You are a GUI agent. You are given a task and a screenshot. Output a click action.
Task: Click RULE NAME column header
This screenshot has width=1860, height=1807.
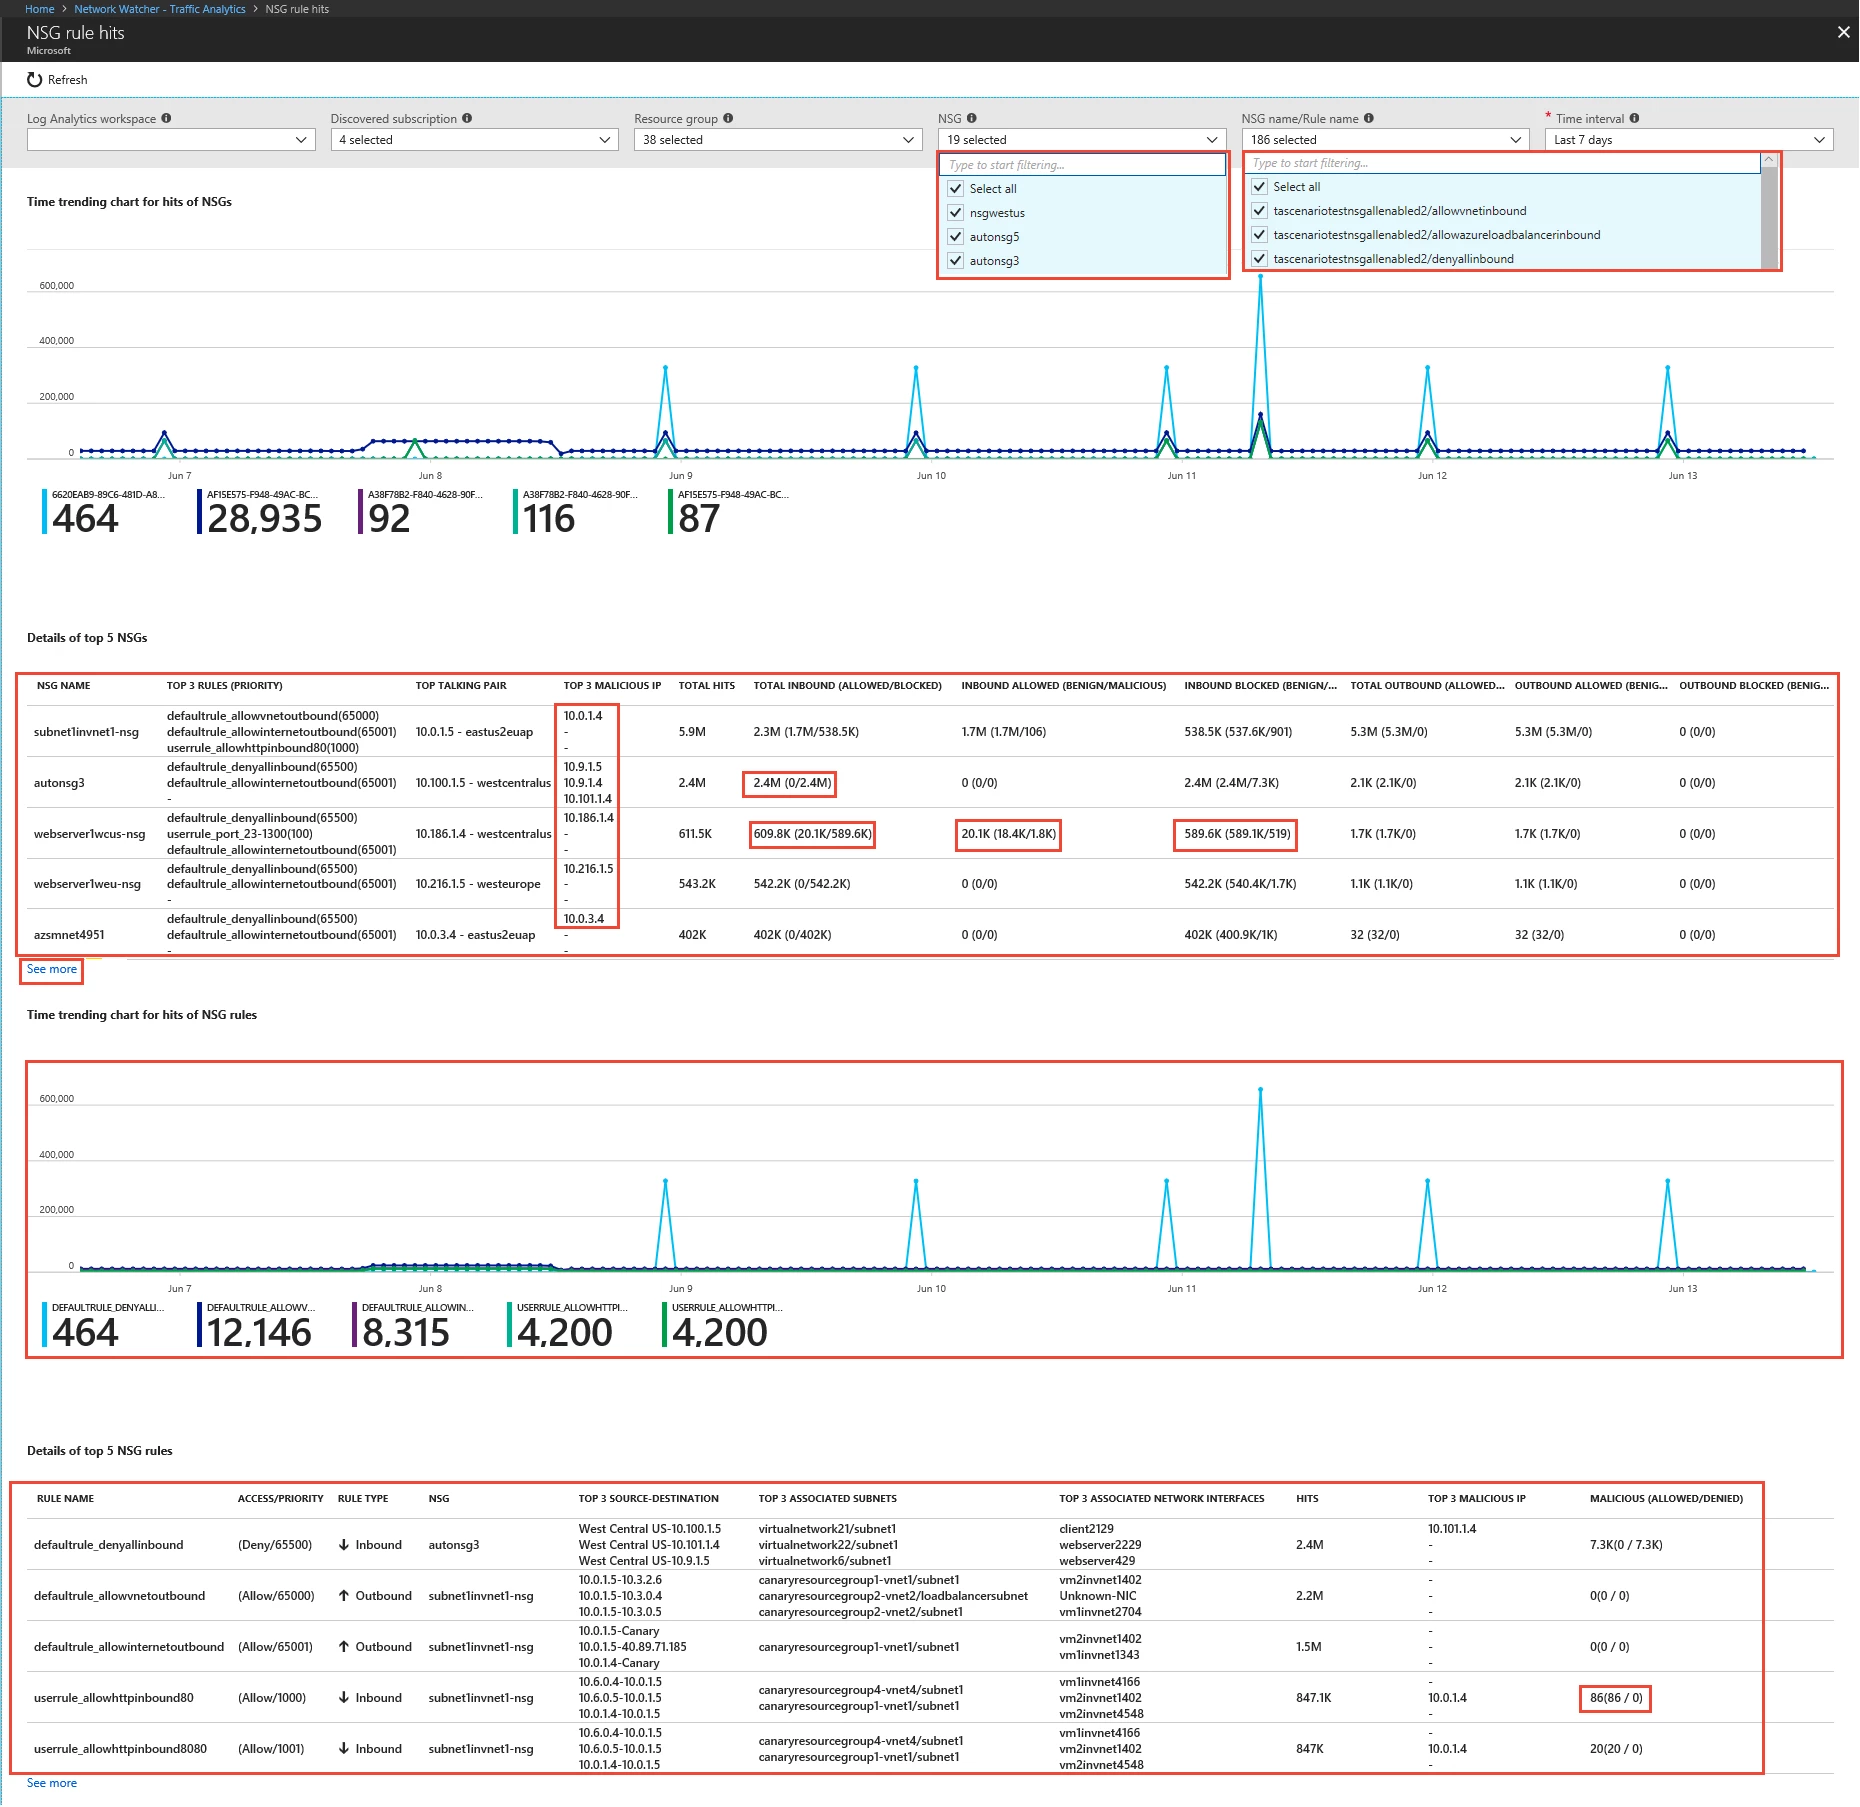point(65,1499)
